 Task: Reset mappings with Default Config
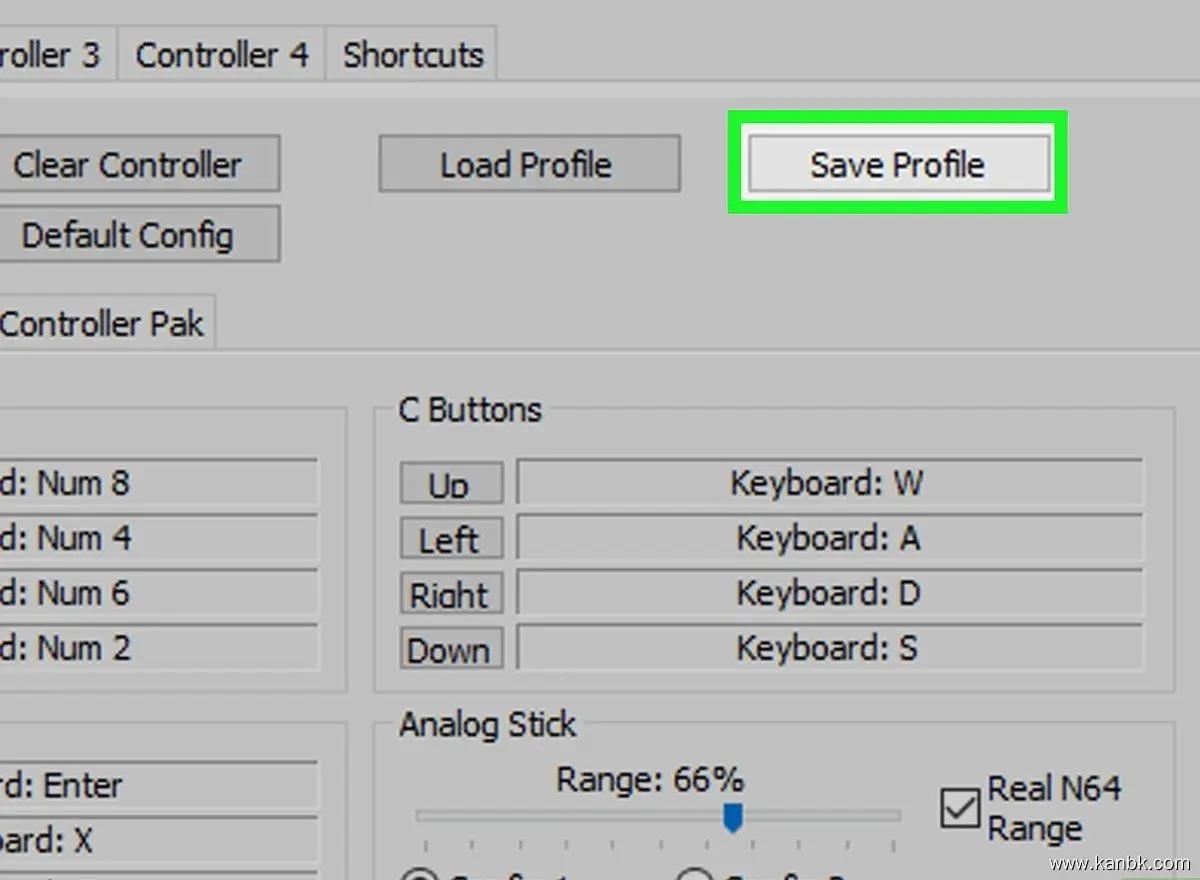pyautogui.click(x=130, y=235)
